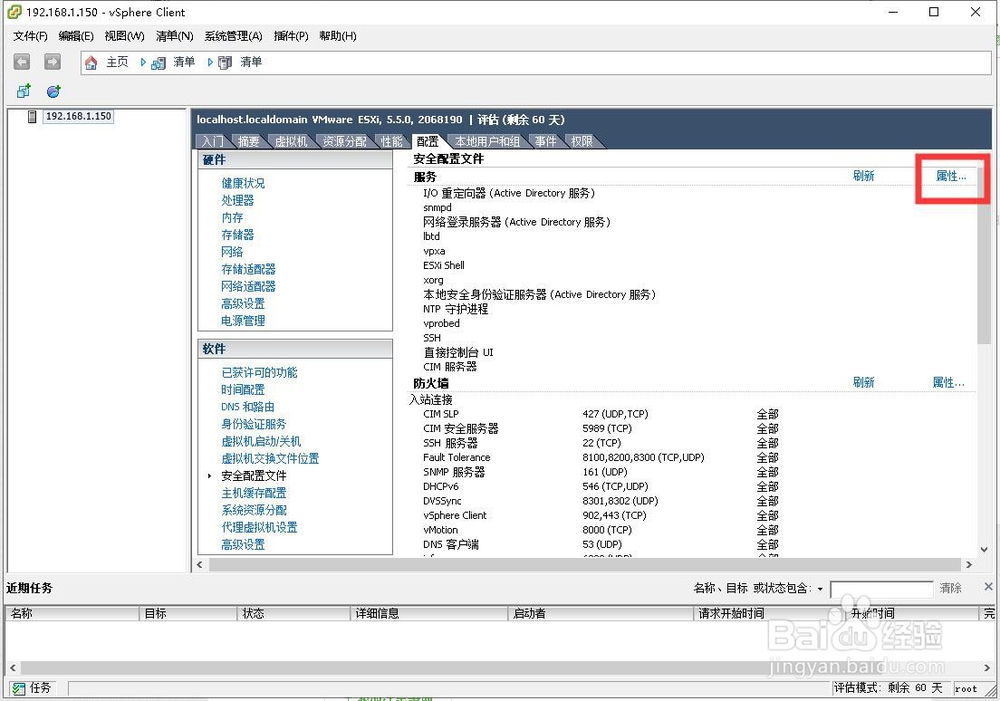Switch to the 本地用户和组 tab
This screenshot has height=701, width=1000.
(x=487, y=142)
